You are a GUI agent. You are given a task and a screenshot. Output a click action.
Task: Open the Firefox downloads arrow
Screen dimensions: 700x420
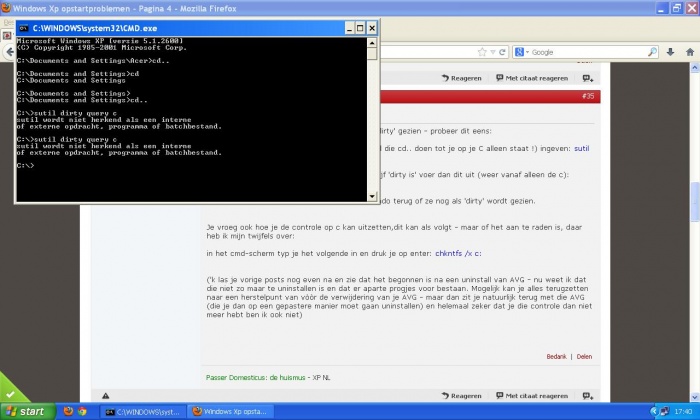[x=670, y=52]
